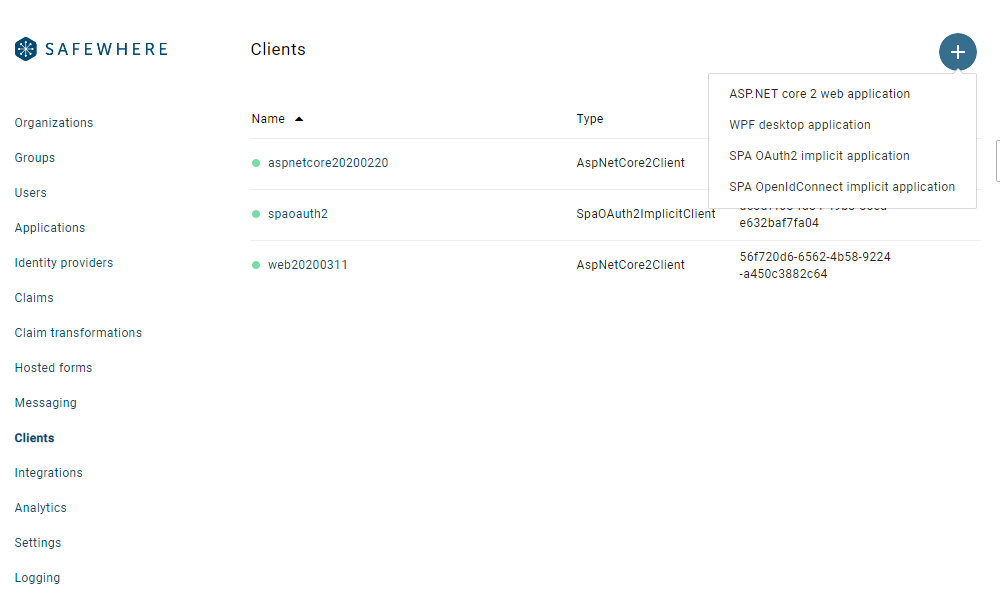Click the SAFEWHERE brand text
Image resolution: width=1000 pixels, height=602 pixels.
pos(107,49)
